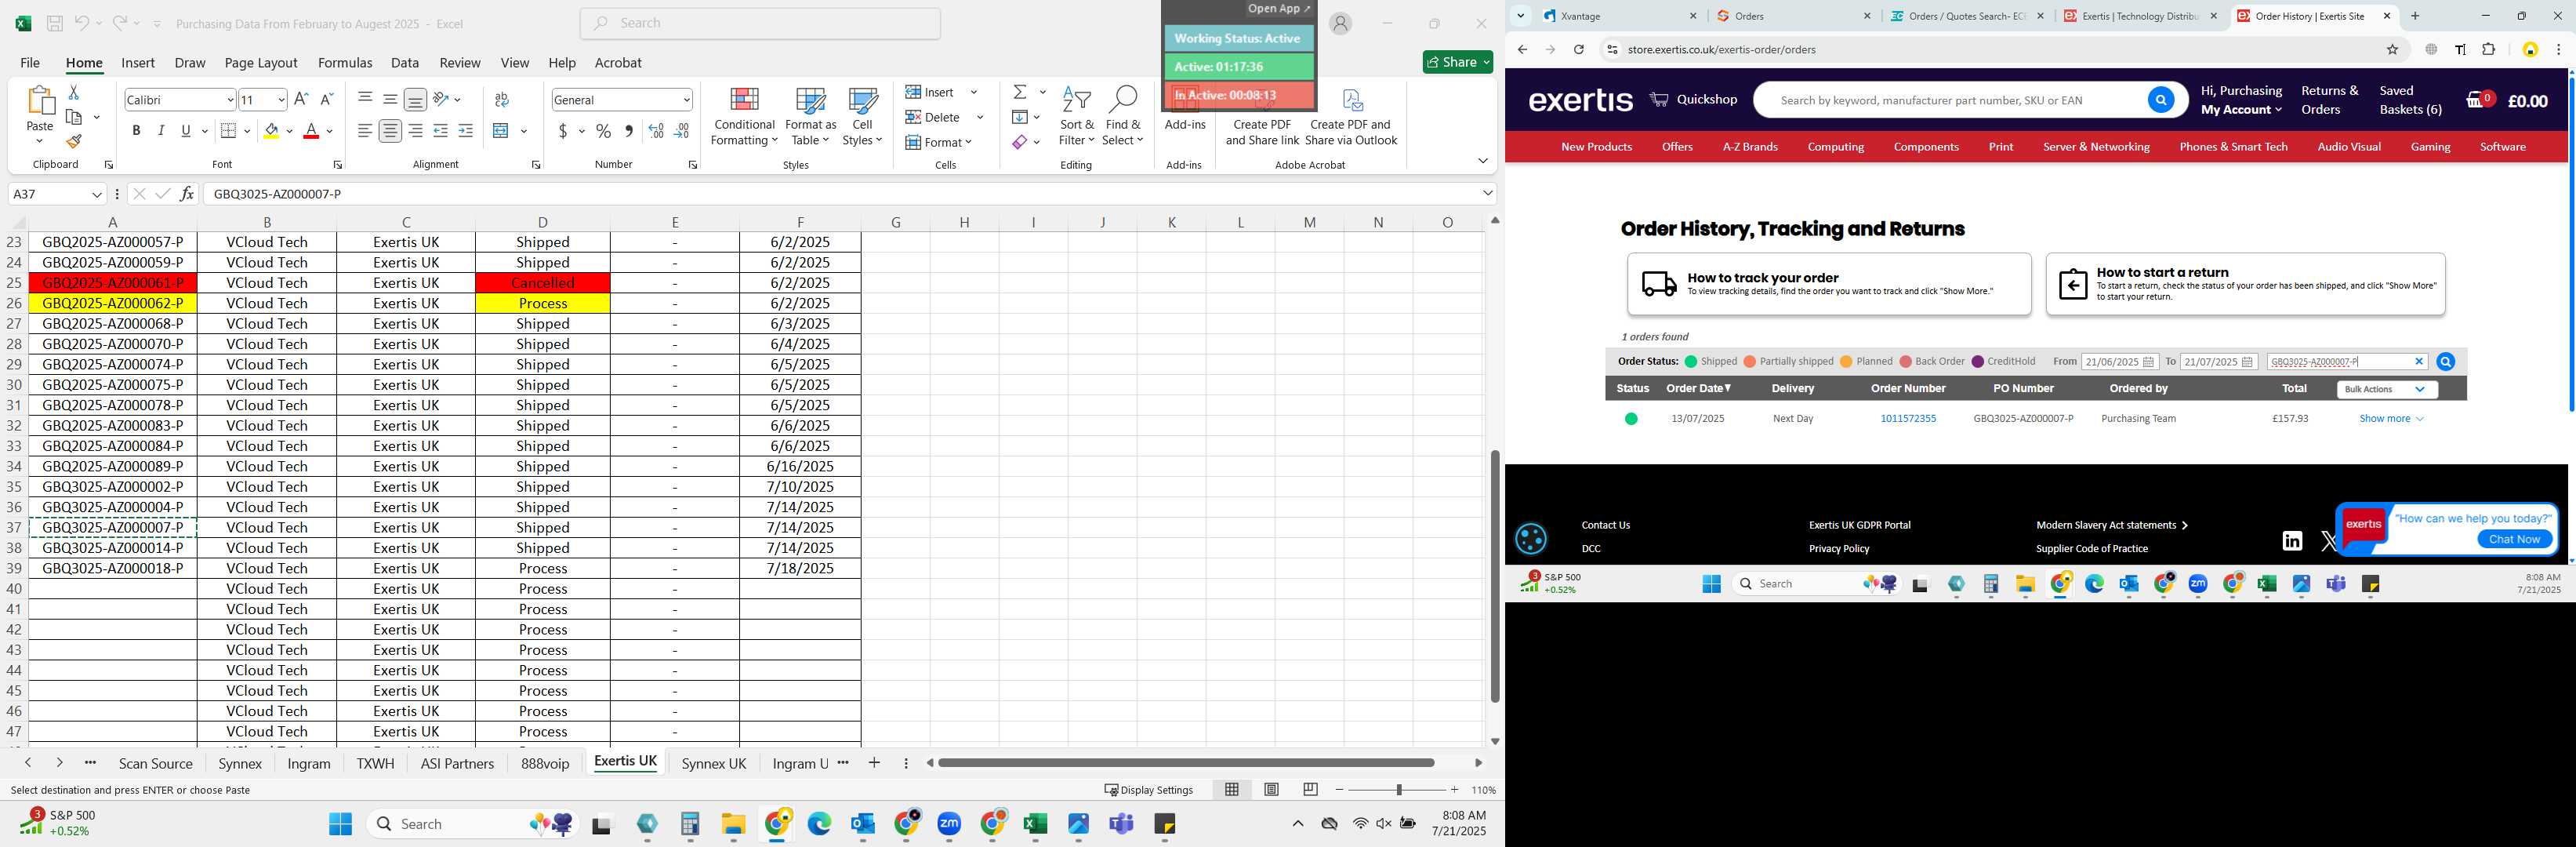Viewport: 2576px width, 847px height.
Task: Open Cell Styles gallery
Action: (862, 117)
